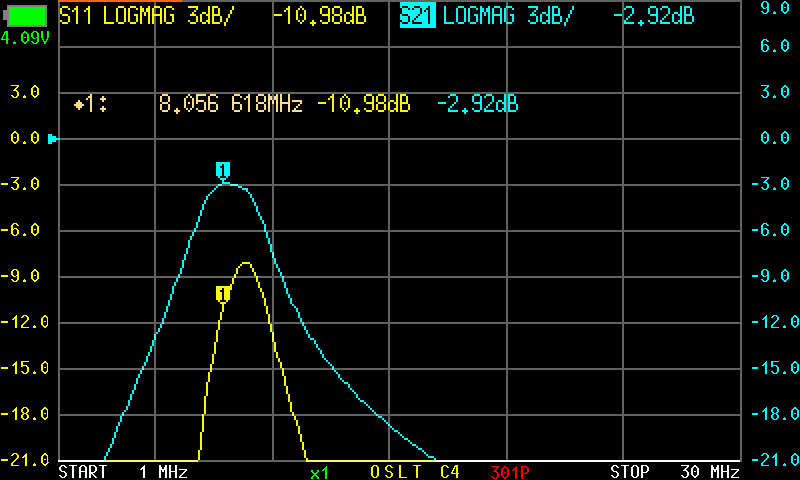
Task: Tap the S11 value -10.98dB in header
Action: tap(320, 16)
